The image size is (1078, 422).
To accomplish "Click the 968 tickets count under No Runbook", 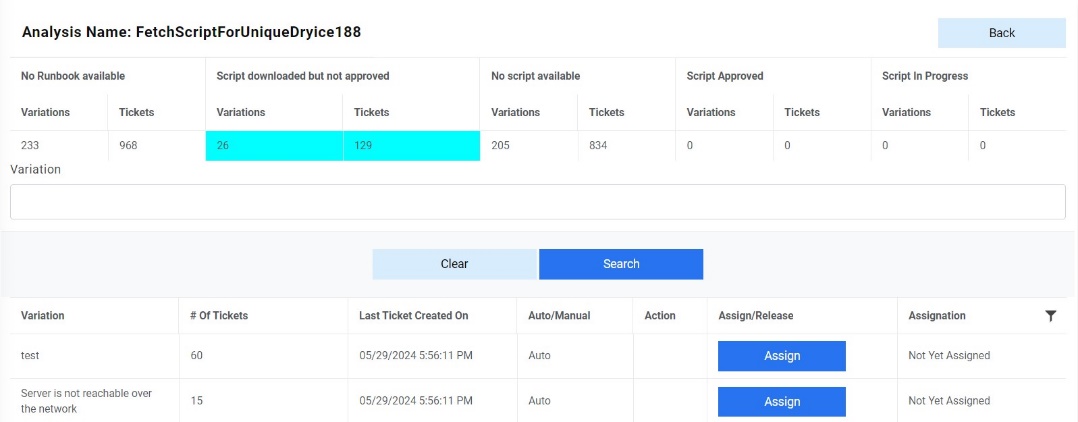I will tap(128, 146).
